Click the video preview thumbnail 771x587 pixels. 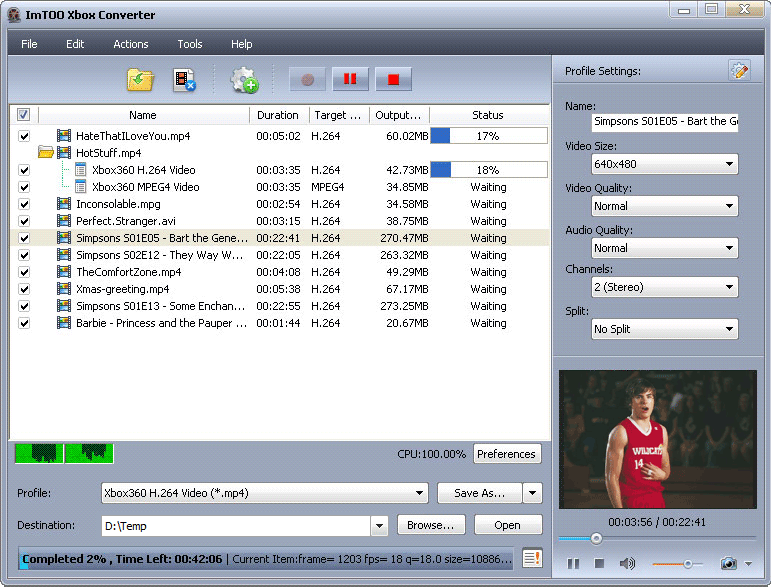(657, 439)
